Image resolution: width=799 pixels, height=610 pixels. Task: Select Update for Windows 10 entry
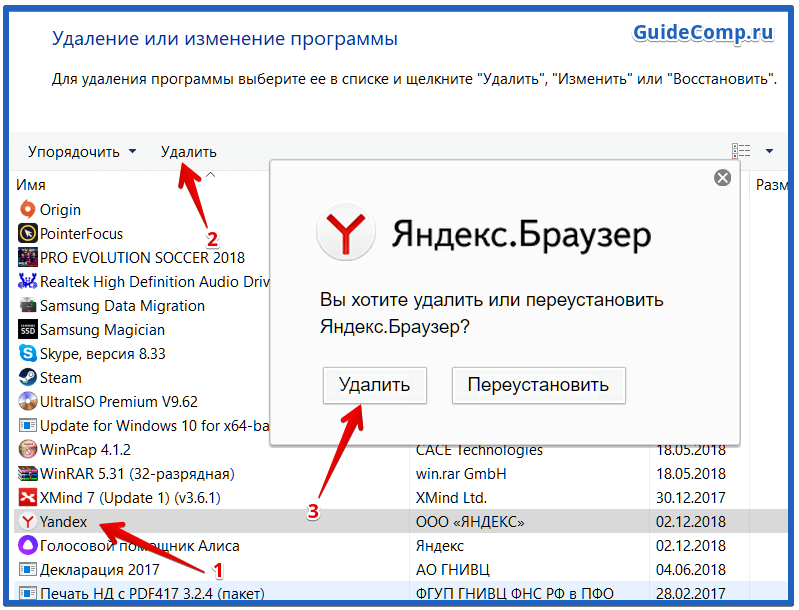(x=154, y=426)
